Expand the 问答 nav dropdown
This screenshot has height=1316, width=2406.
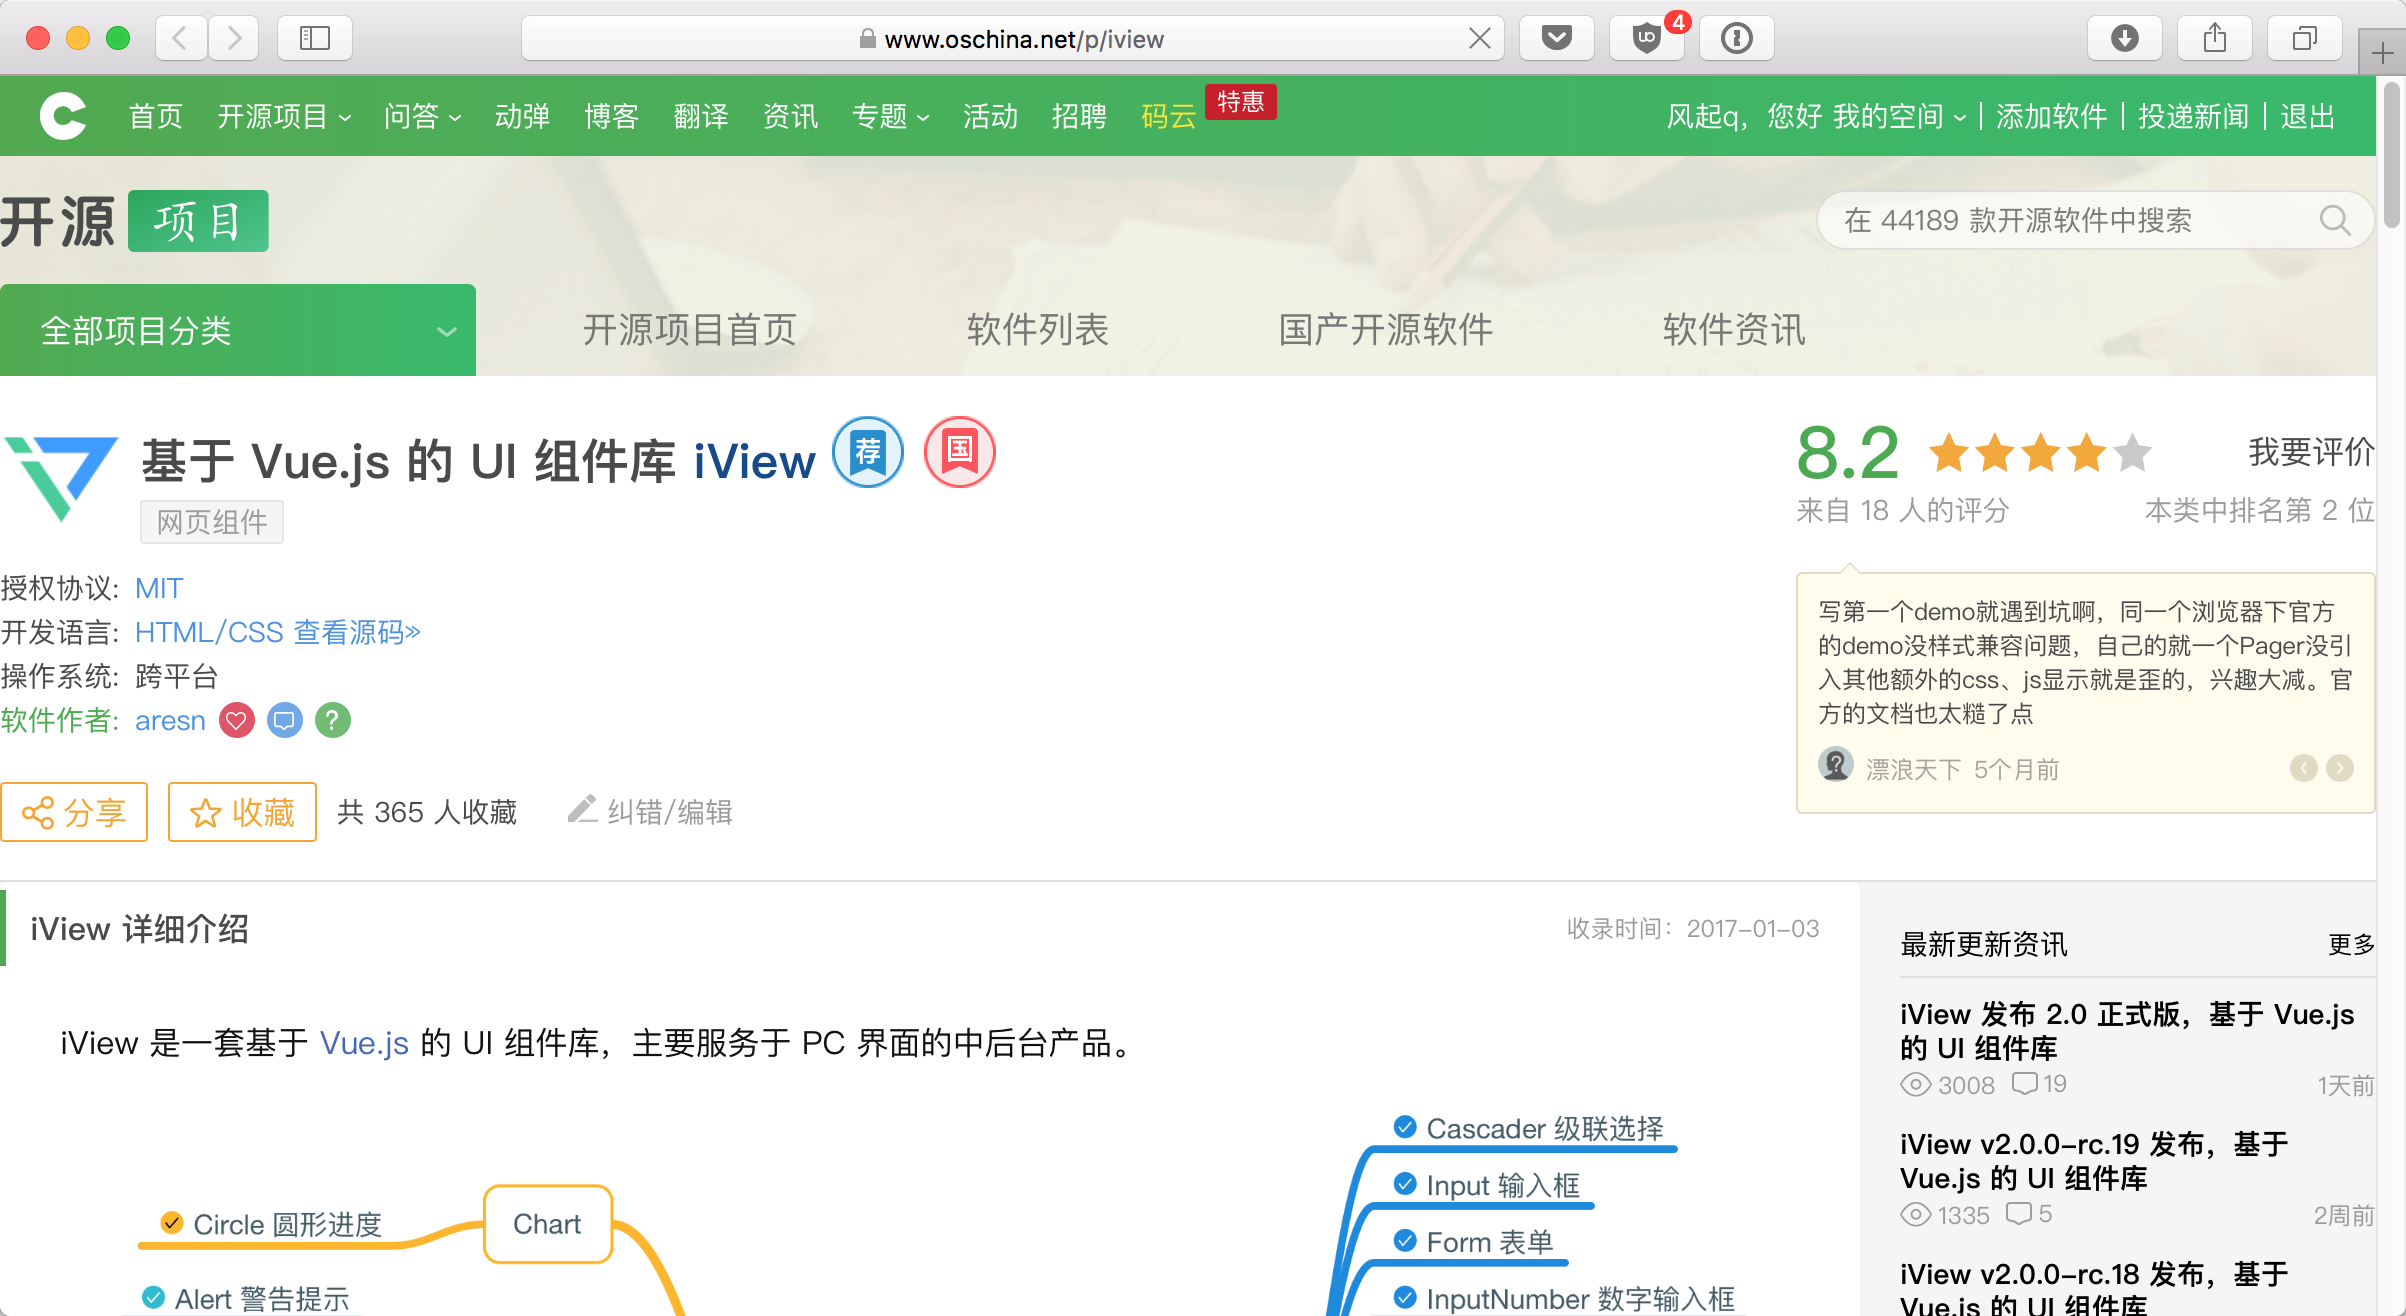[422, 116]
